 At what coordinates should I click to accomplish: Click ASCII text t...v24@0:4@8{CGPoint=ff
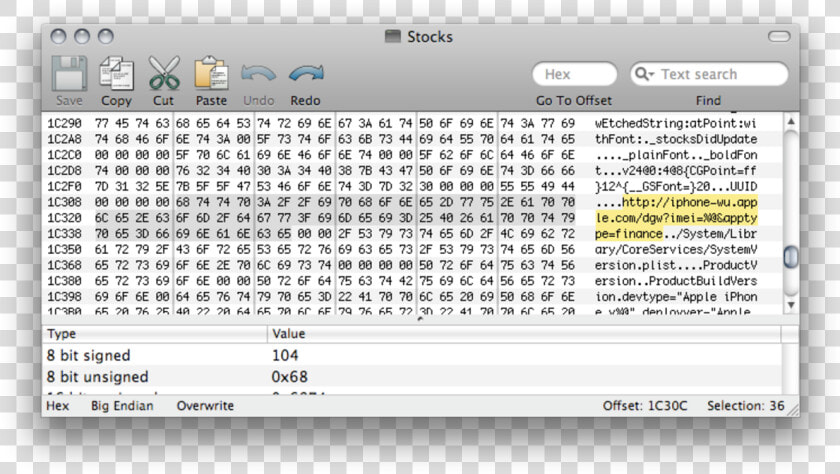click(676, 171)
